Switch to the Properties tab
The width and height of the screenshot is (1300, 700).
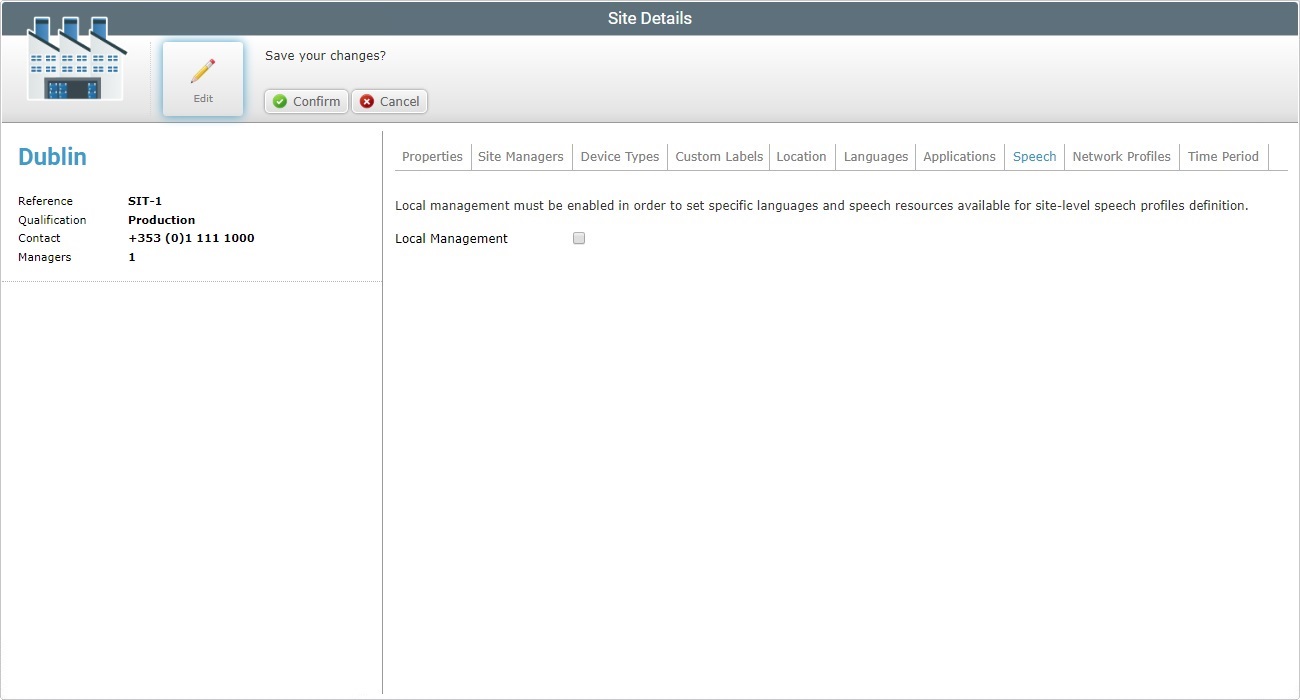pyautogui.click(x=432, y=156)
